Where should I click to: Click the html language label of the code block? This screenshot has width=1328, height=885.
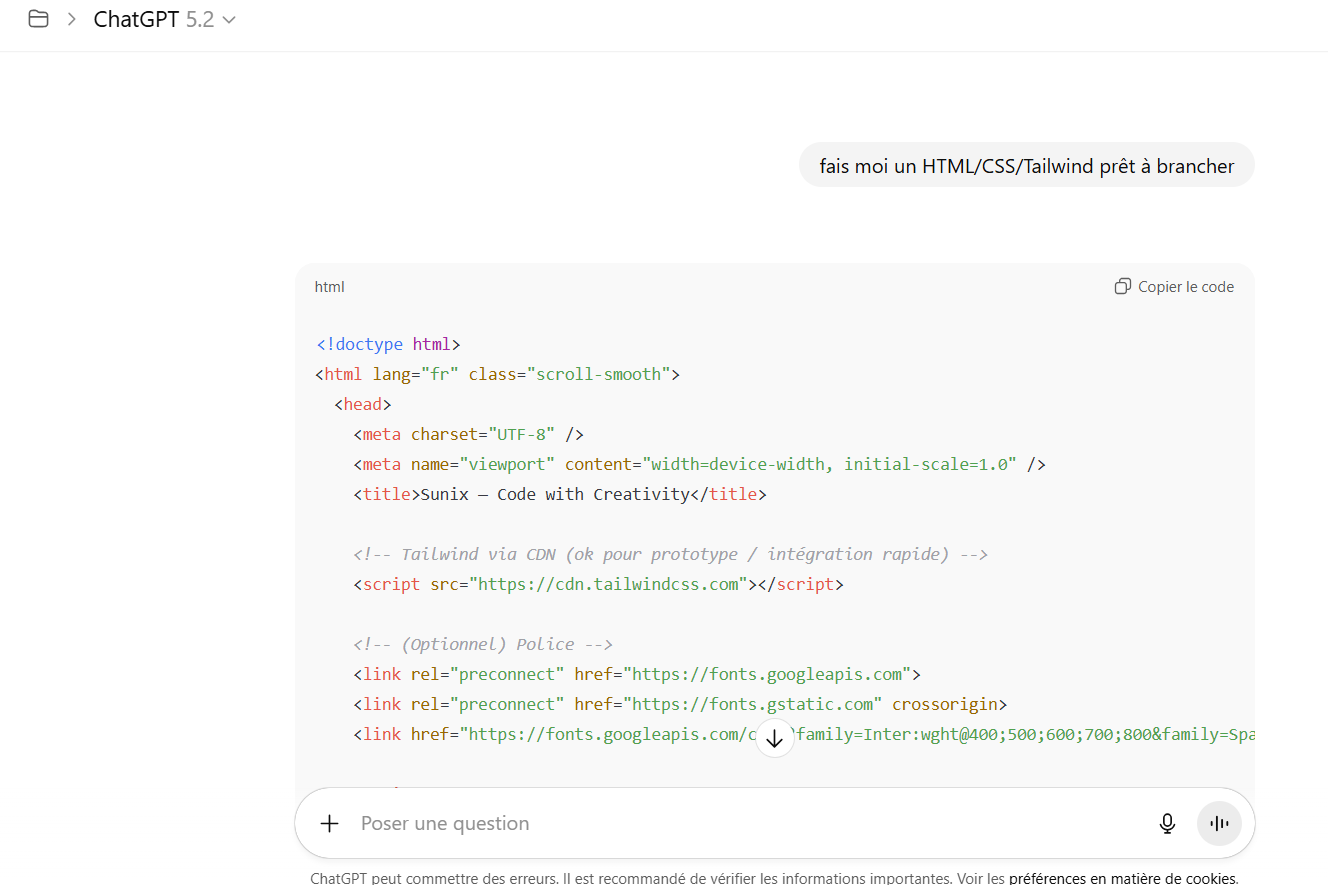click(x=329, y=287)
